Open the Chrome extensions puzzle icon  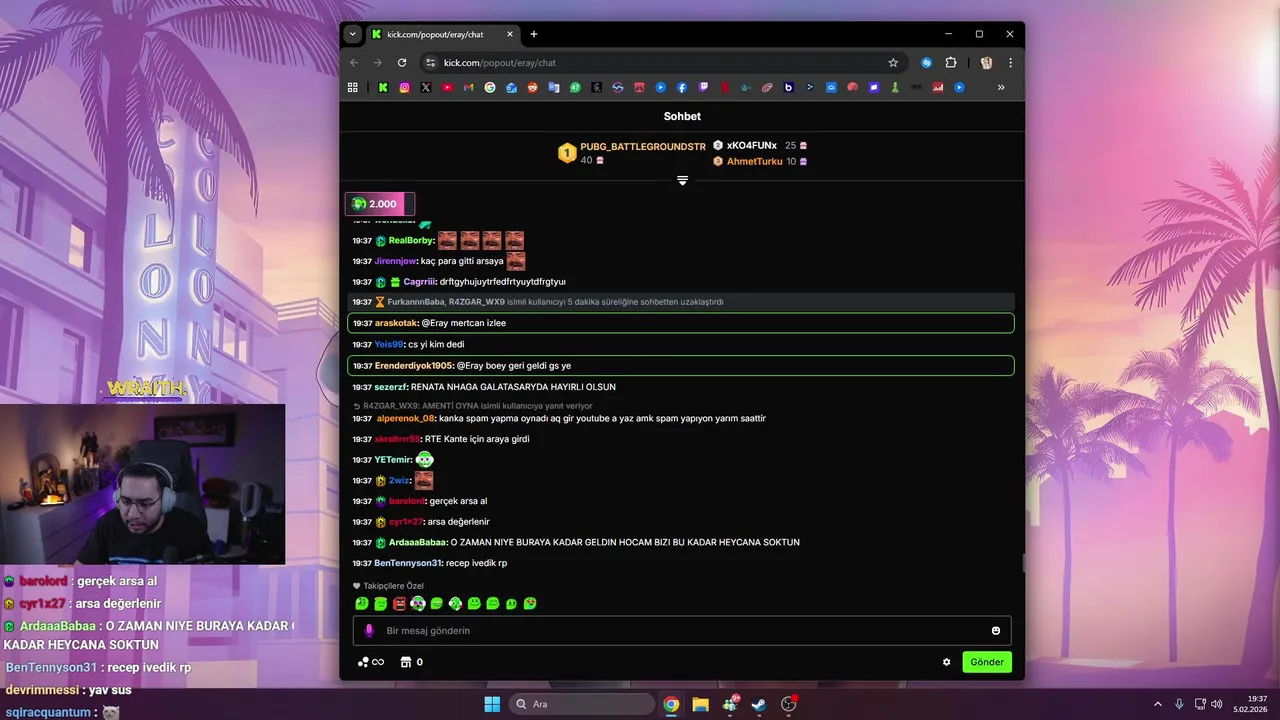(951, 62)
